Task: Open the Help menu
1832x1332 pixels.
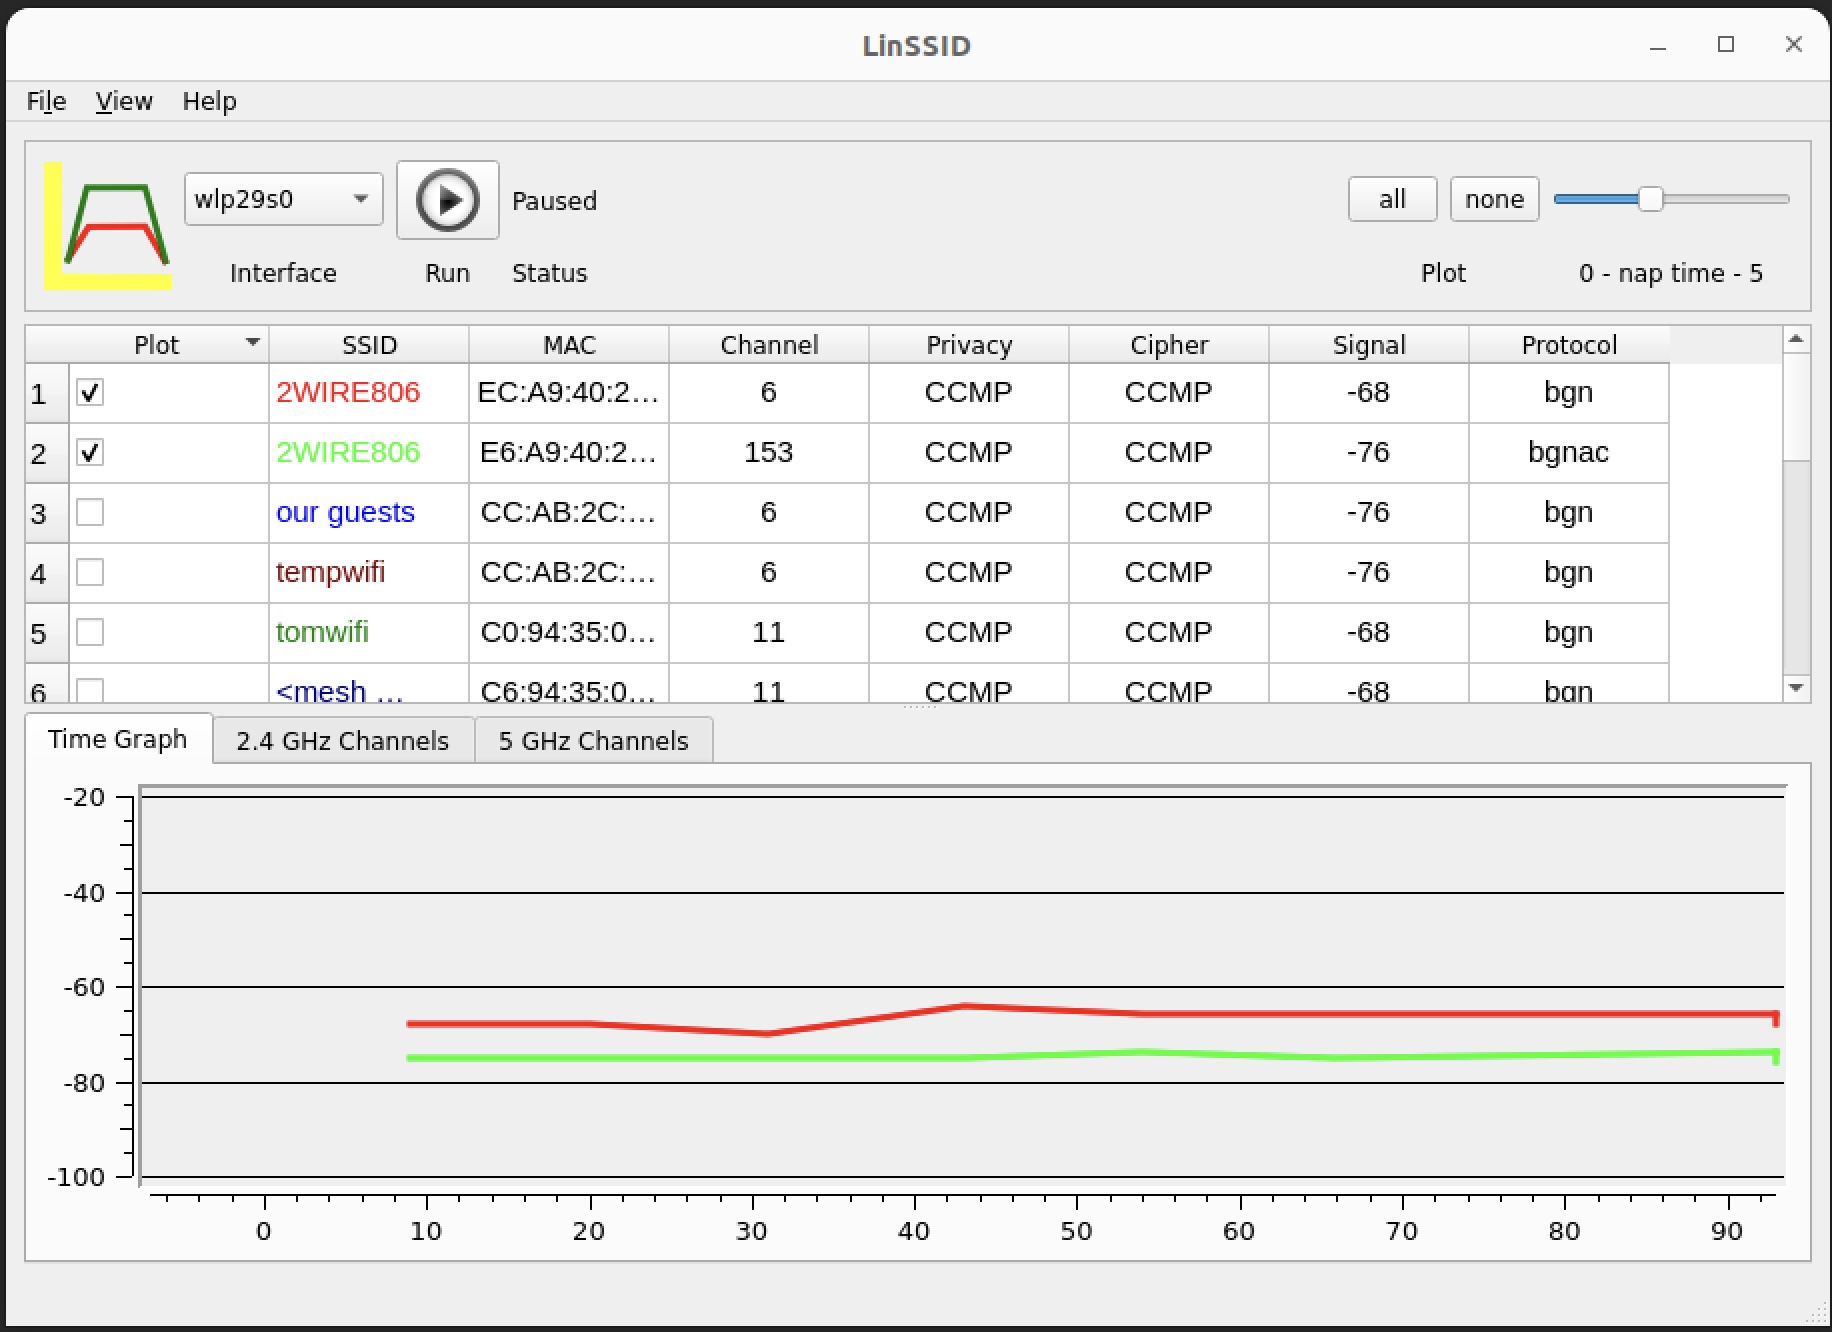Action: click(209, 101)
